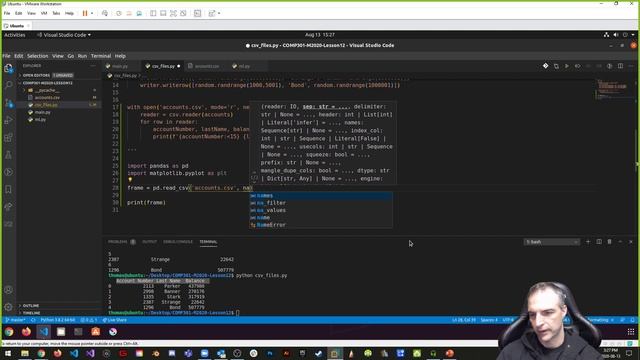Click the Windows Start button

coord(7,353)
